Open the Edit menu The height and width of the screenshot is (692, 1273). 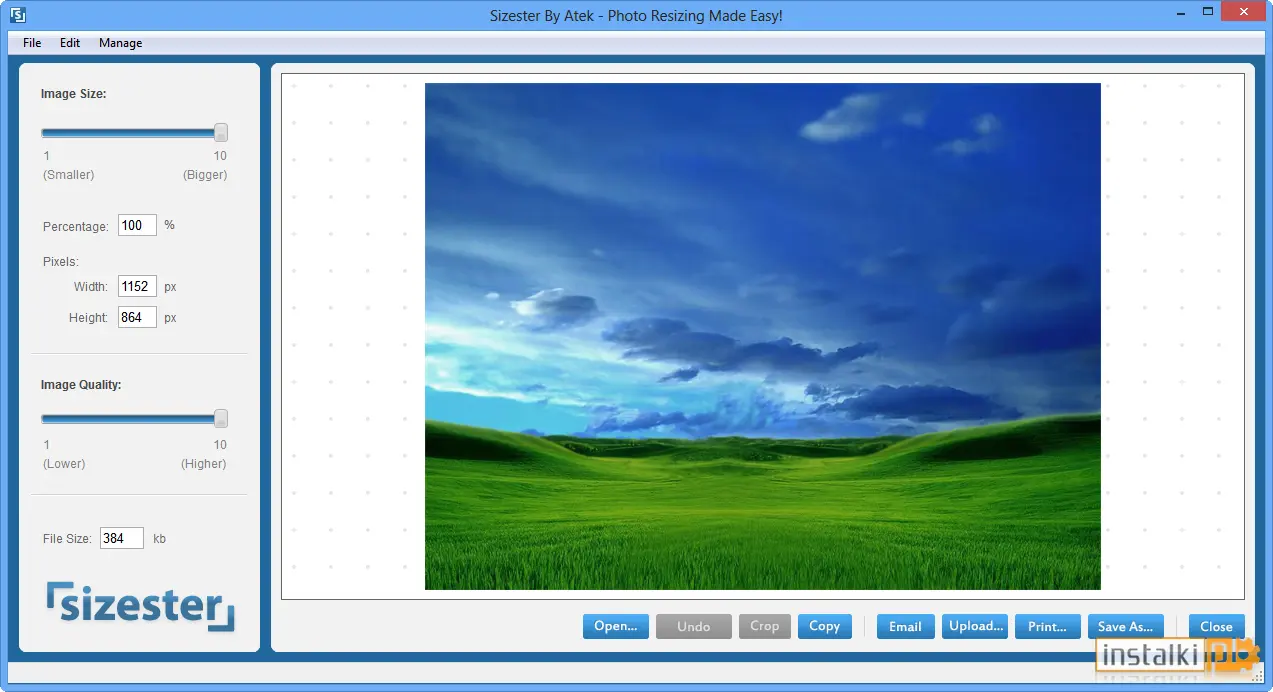point(70,43)
